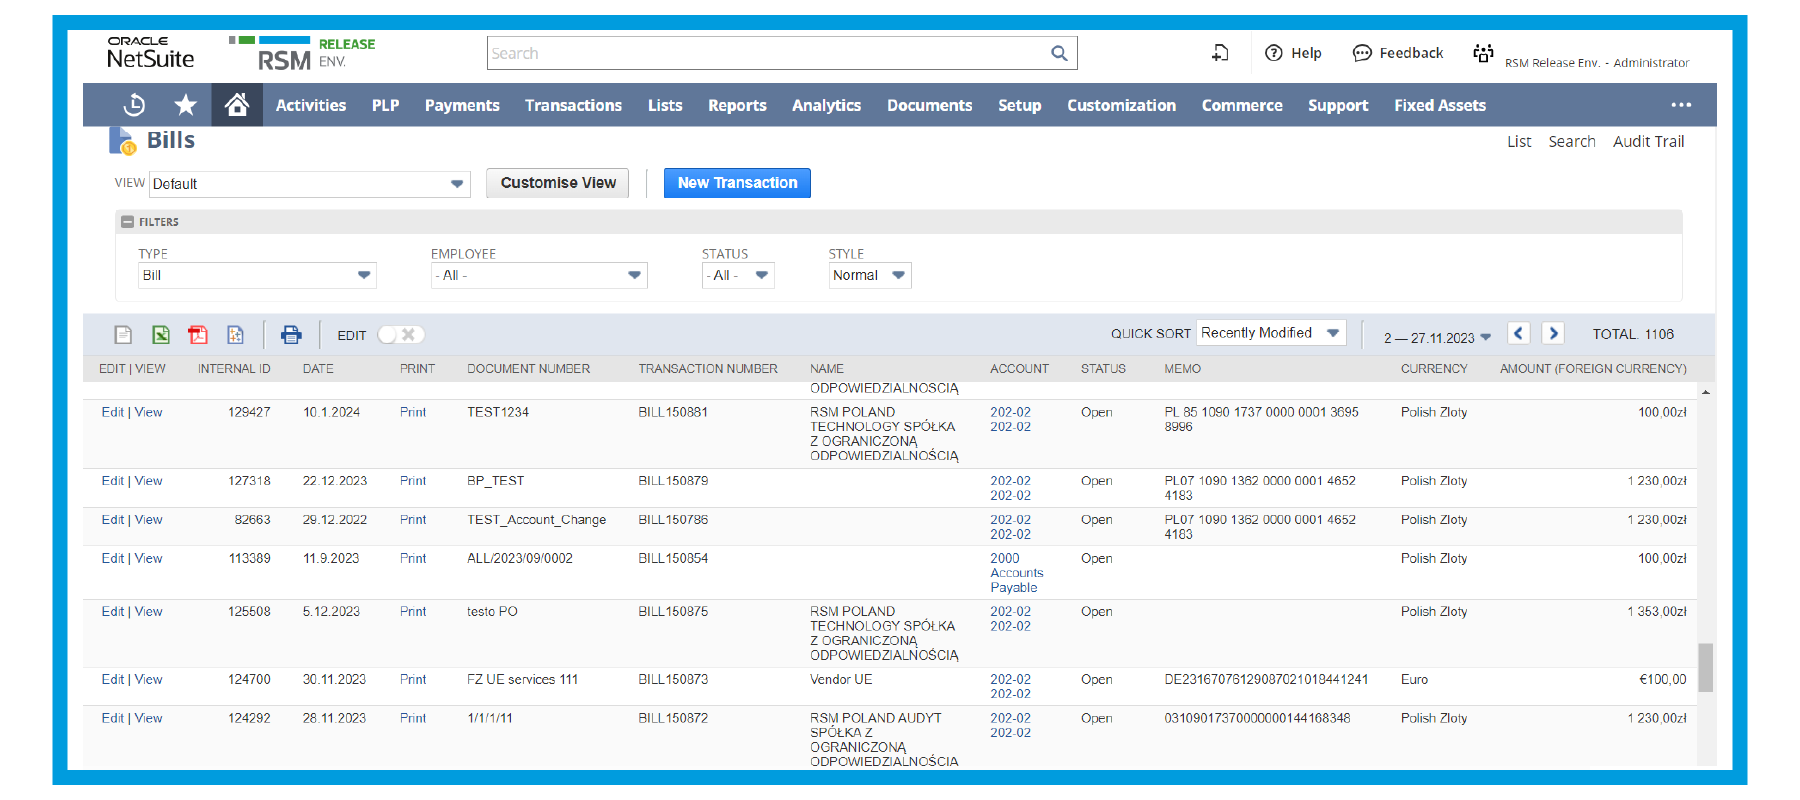Open the Recent Records history icon
The image size is (1800, 800).
[x=134, y=105]
